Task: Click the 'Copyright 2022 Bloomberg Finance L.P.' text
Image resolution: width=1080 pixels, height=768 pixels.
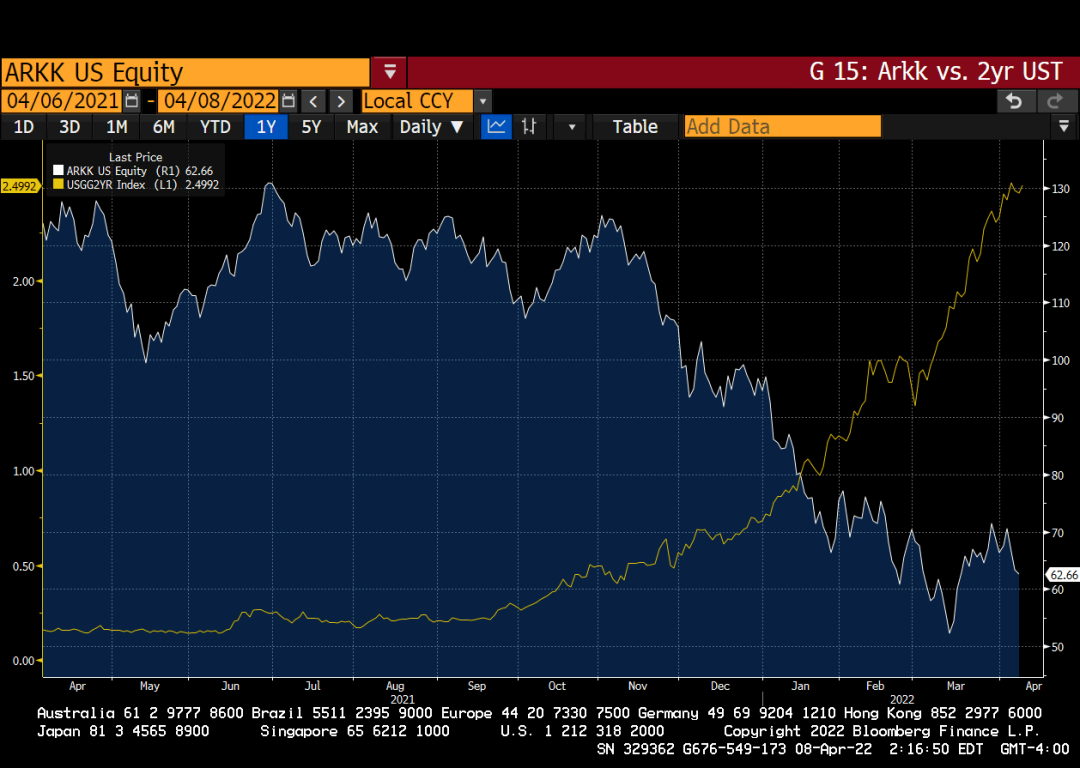Action: 881,731
